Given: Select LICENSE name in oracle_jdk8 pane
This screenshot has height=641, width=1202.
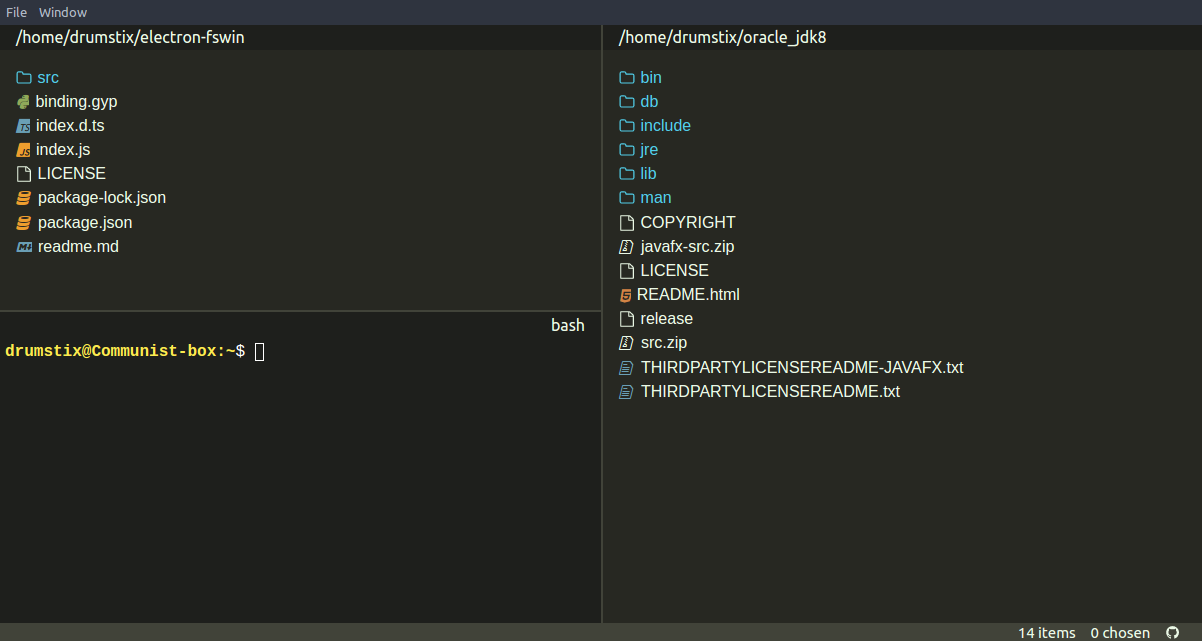Looking at the screenshot, I should (x=675, y=270).
